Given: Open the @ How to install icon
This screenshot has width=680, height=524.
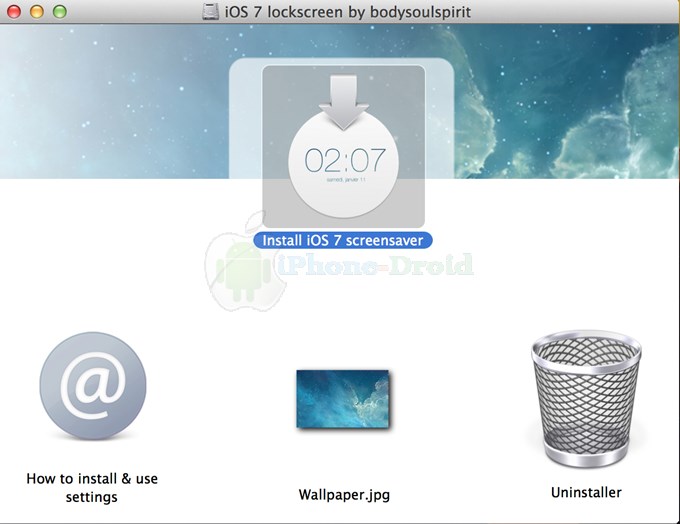Looking at the screenshot, I should pyautogui.click(x=92, y=387).
